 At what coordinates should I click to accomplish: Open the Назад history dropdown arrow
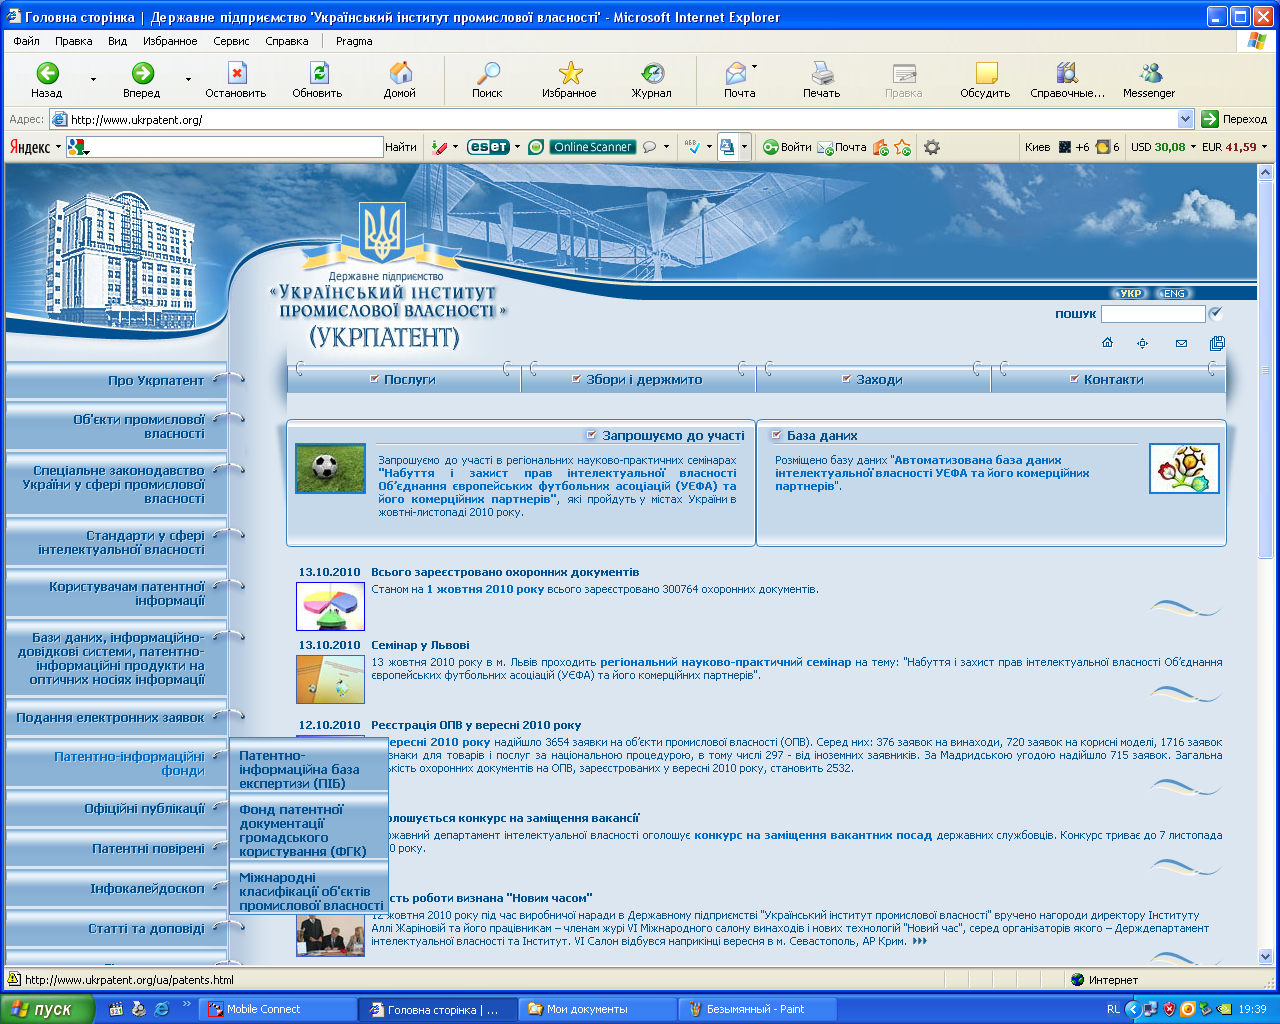[94, 79]
